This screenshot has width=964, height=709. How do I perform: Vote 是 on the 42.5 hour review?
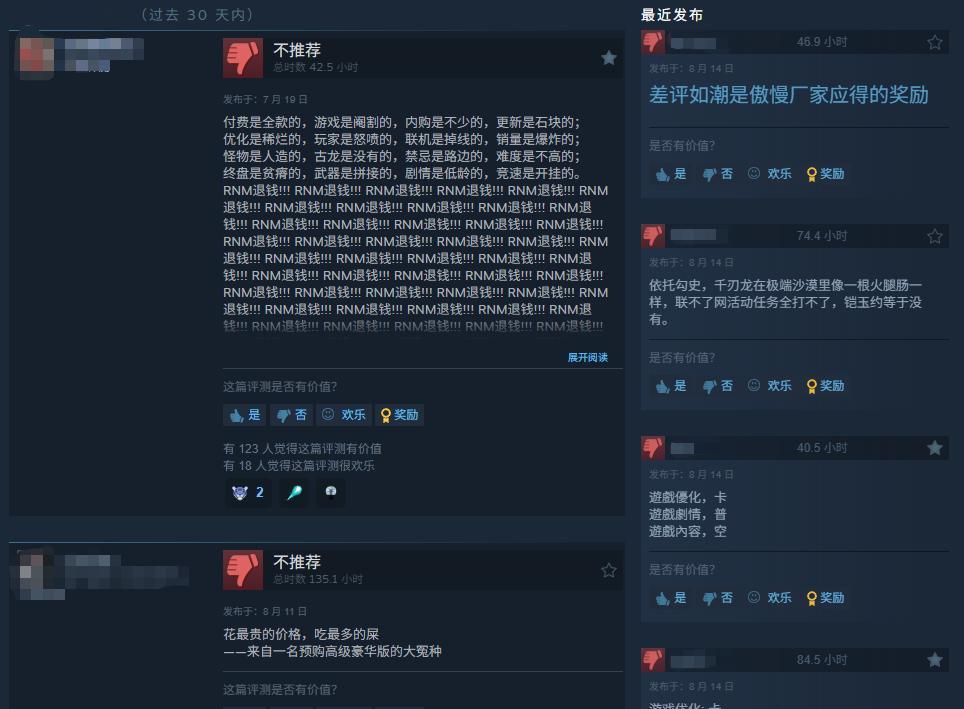tap(245, 415)
